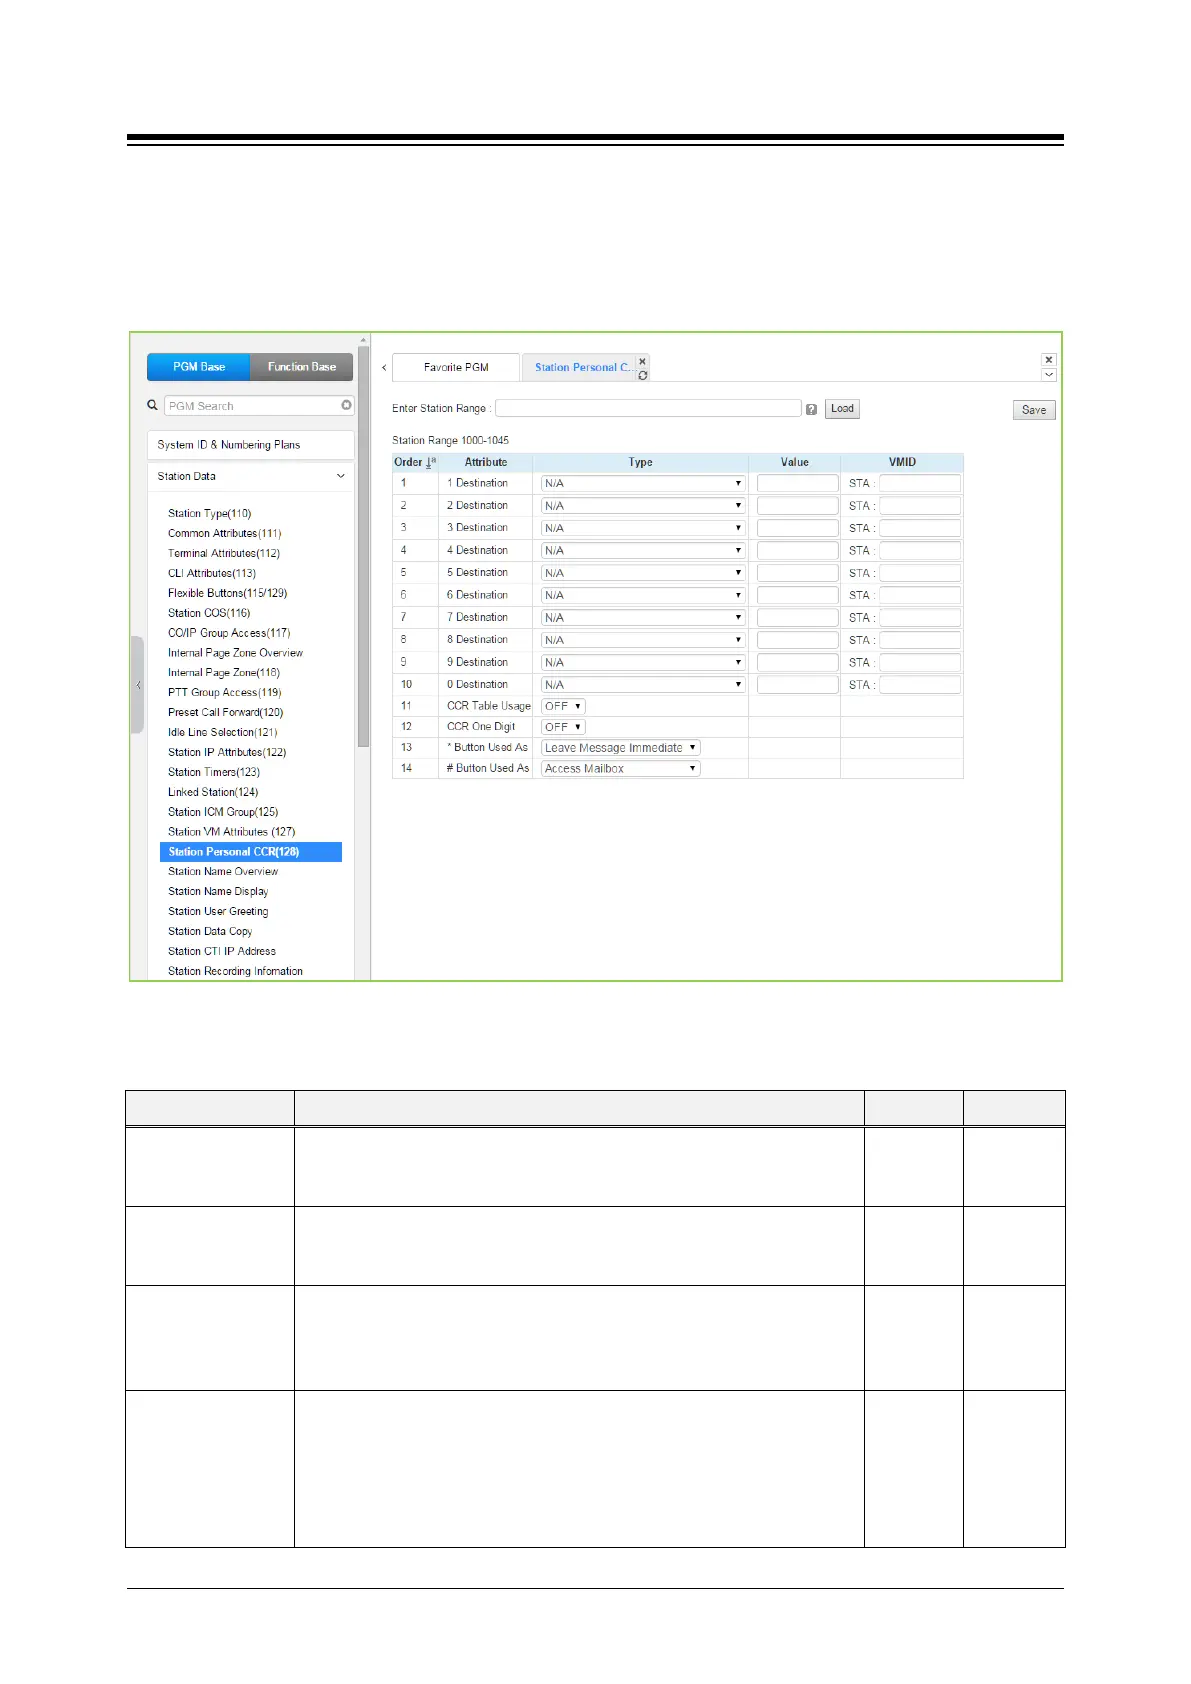This screenshot has width=1191, height=1684.
Task: Open Linked Station(124)
Action: click(x=212, y=792)
